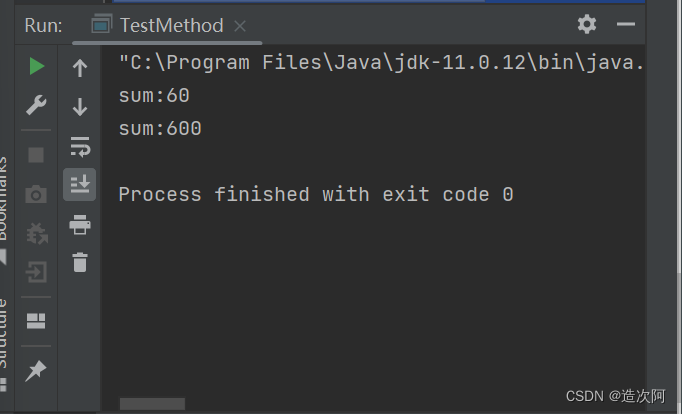Close the TestMethod tab

pos(240,26)
